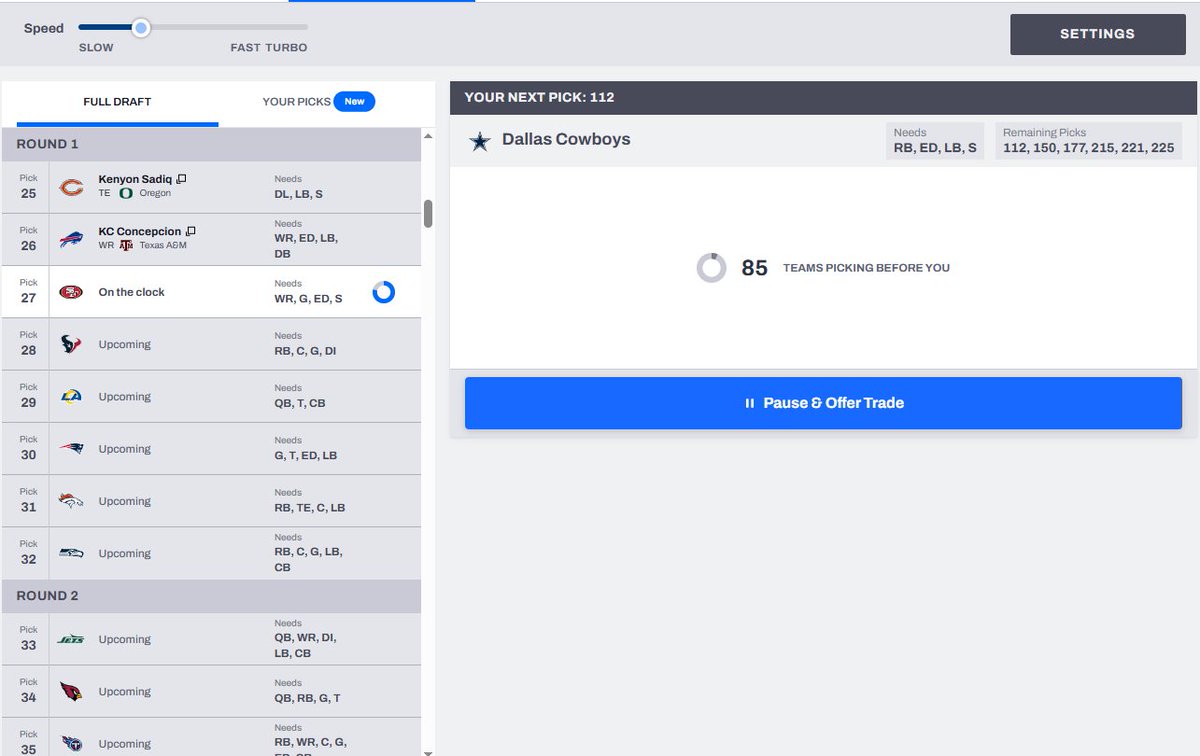Click the Pick 25 number cell
The height and width of the screenshot is (756, 1200).
(x=28, y=187)
